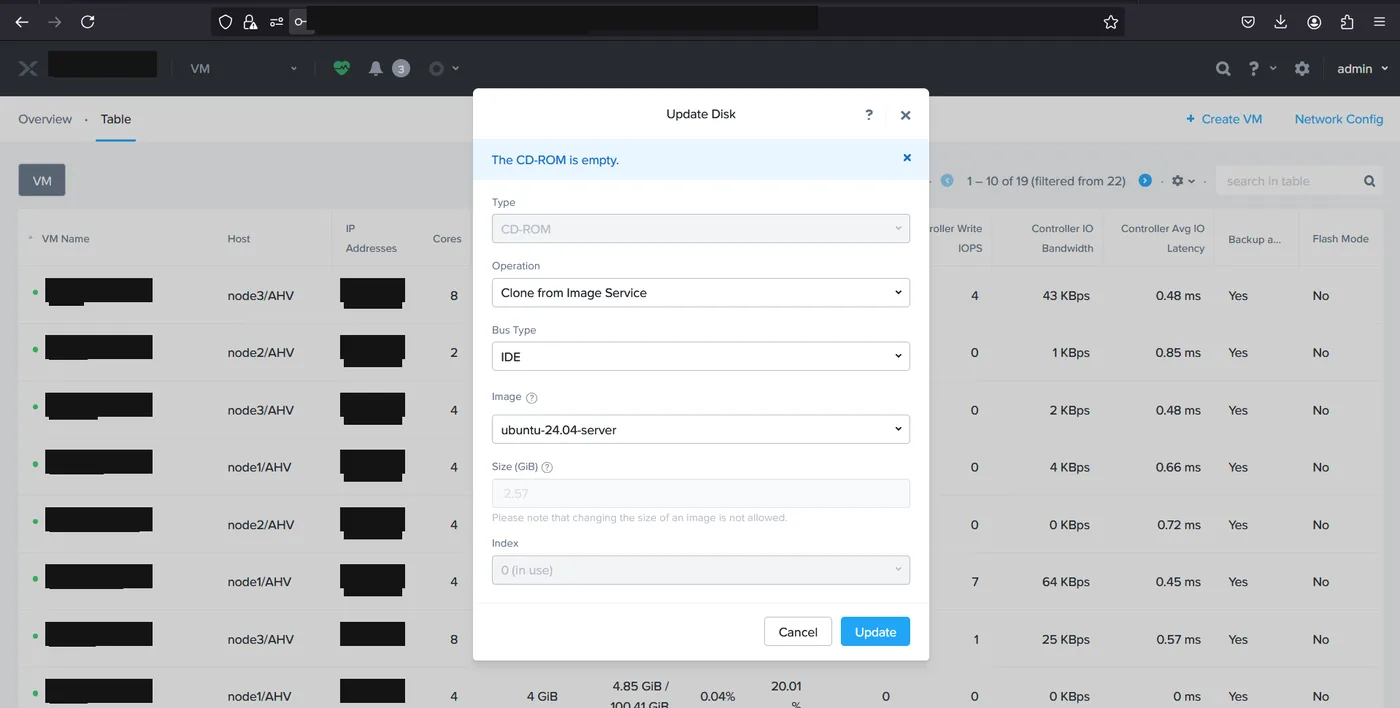Dismiss the CD-ROM is empty notice
1400x708 pixels.
coord(907,158)
